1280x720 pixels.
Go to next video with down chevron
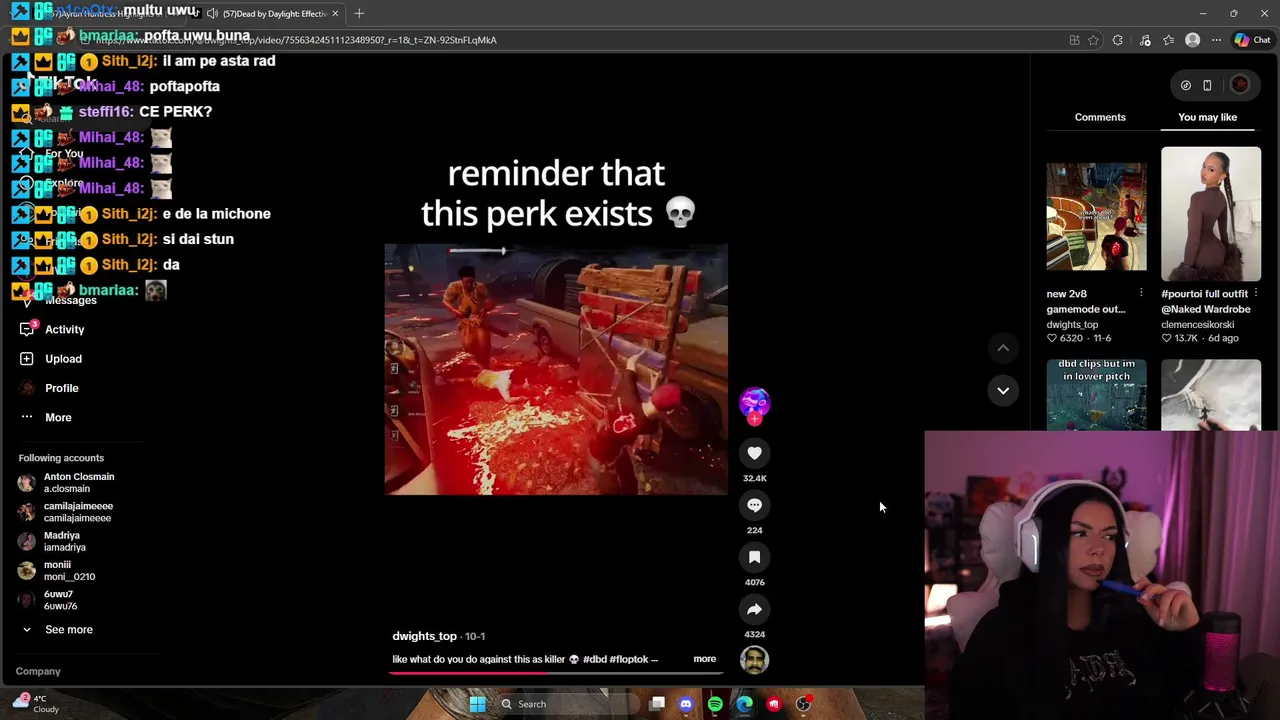tap(1003, 390)
